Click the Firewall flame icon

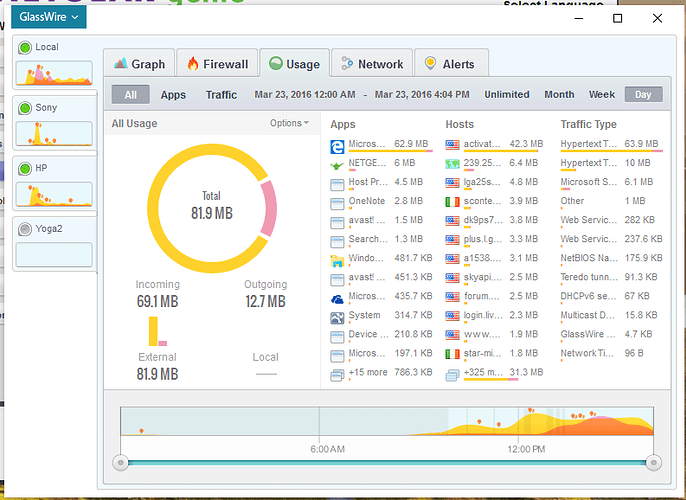[x=192, y=64]
